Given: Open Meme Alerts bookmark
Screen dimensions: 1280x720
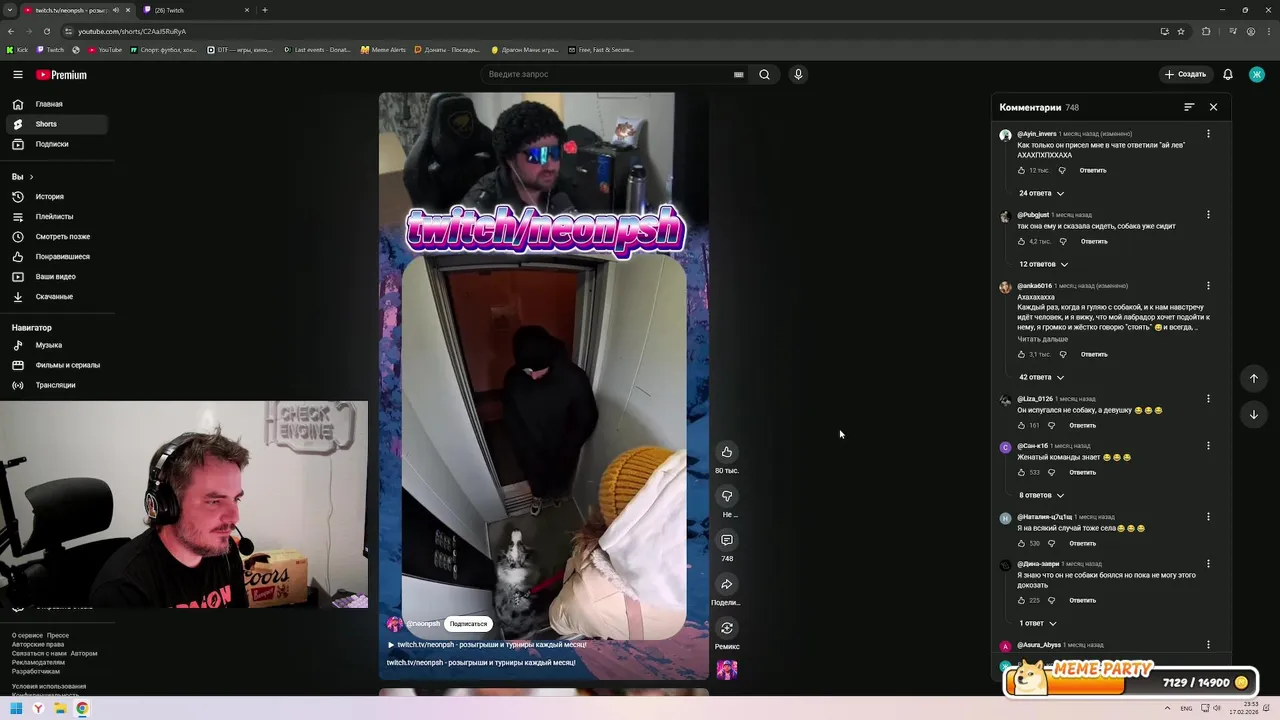Looking at the screenshot, I should click(383, 50).
